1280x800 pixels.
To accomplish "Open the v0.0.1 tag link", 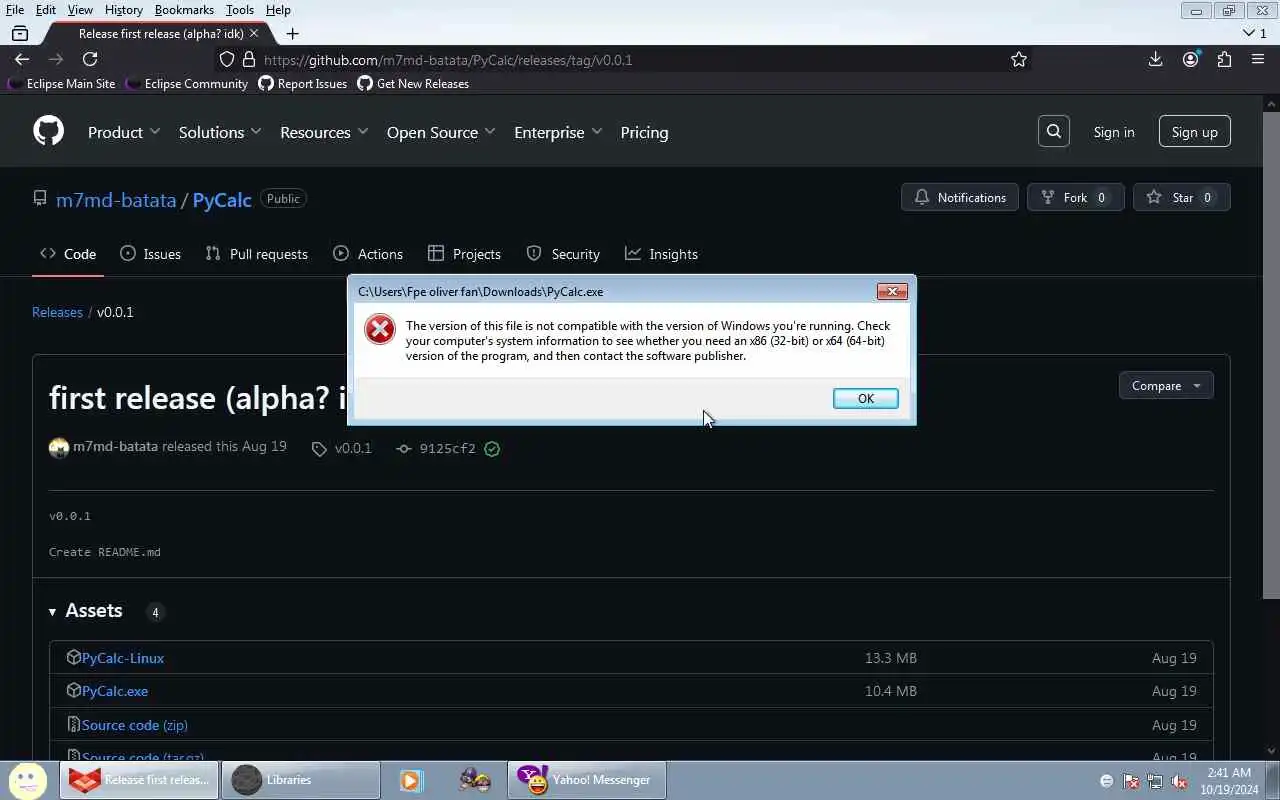I will tap(341, 448).
